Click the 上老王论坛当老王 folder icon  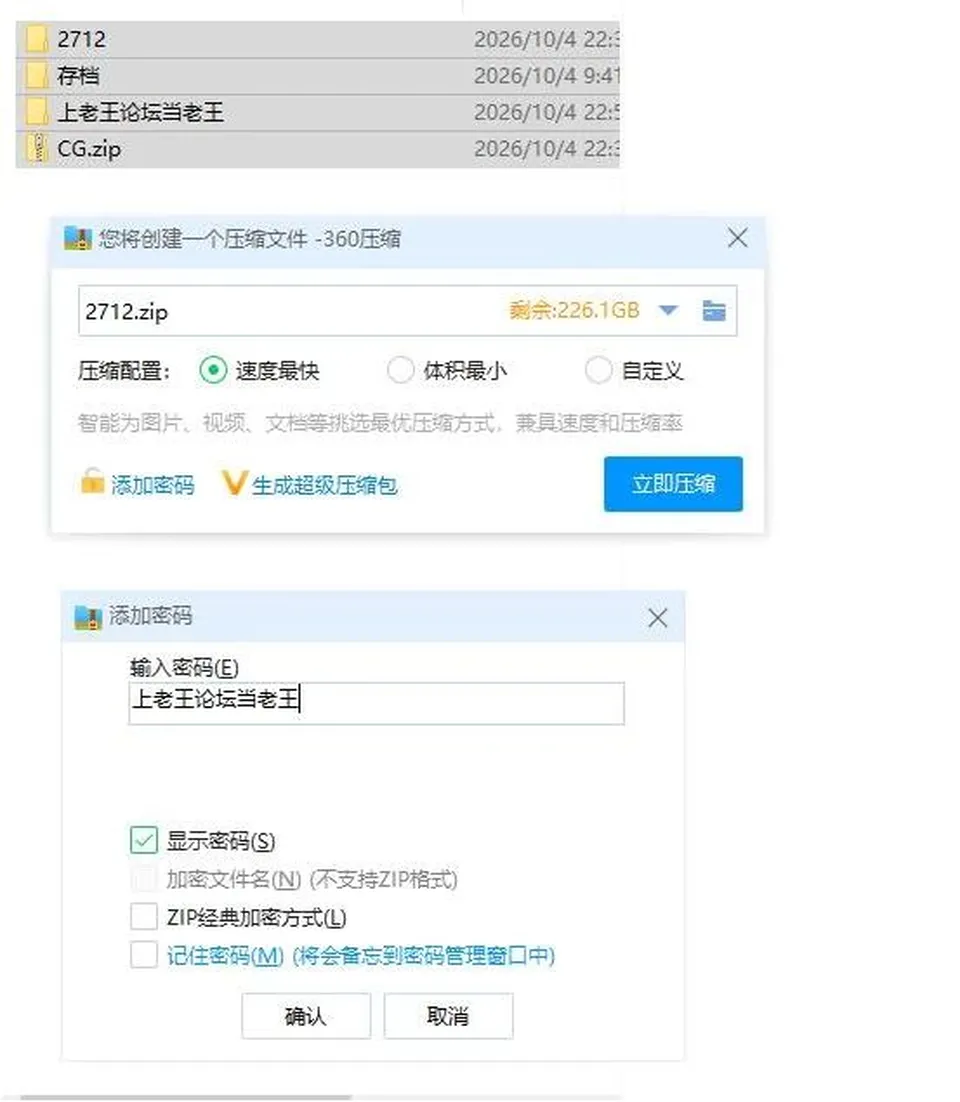(x=37, y=112)
